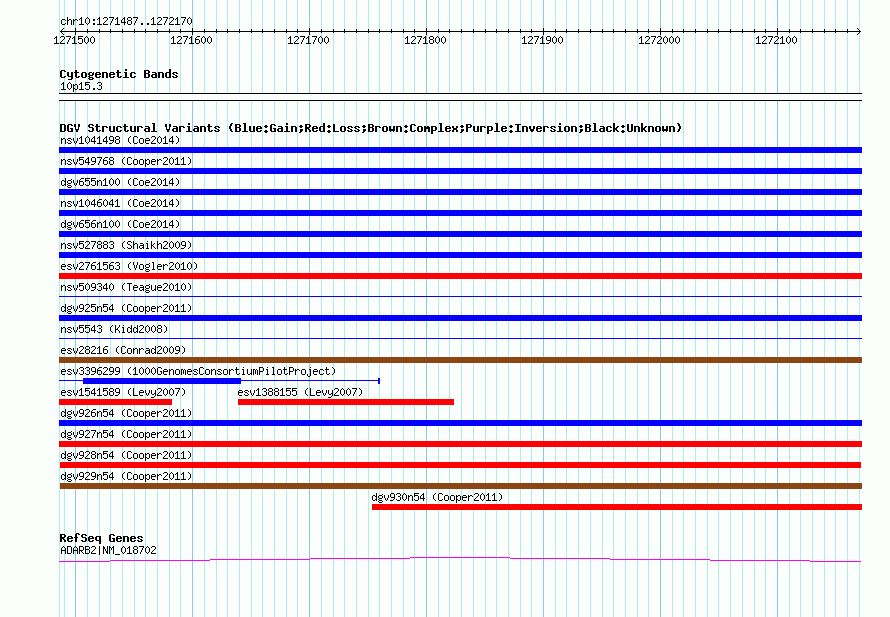Click the short blue bar under esv3396299

(162, 381)
